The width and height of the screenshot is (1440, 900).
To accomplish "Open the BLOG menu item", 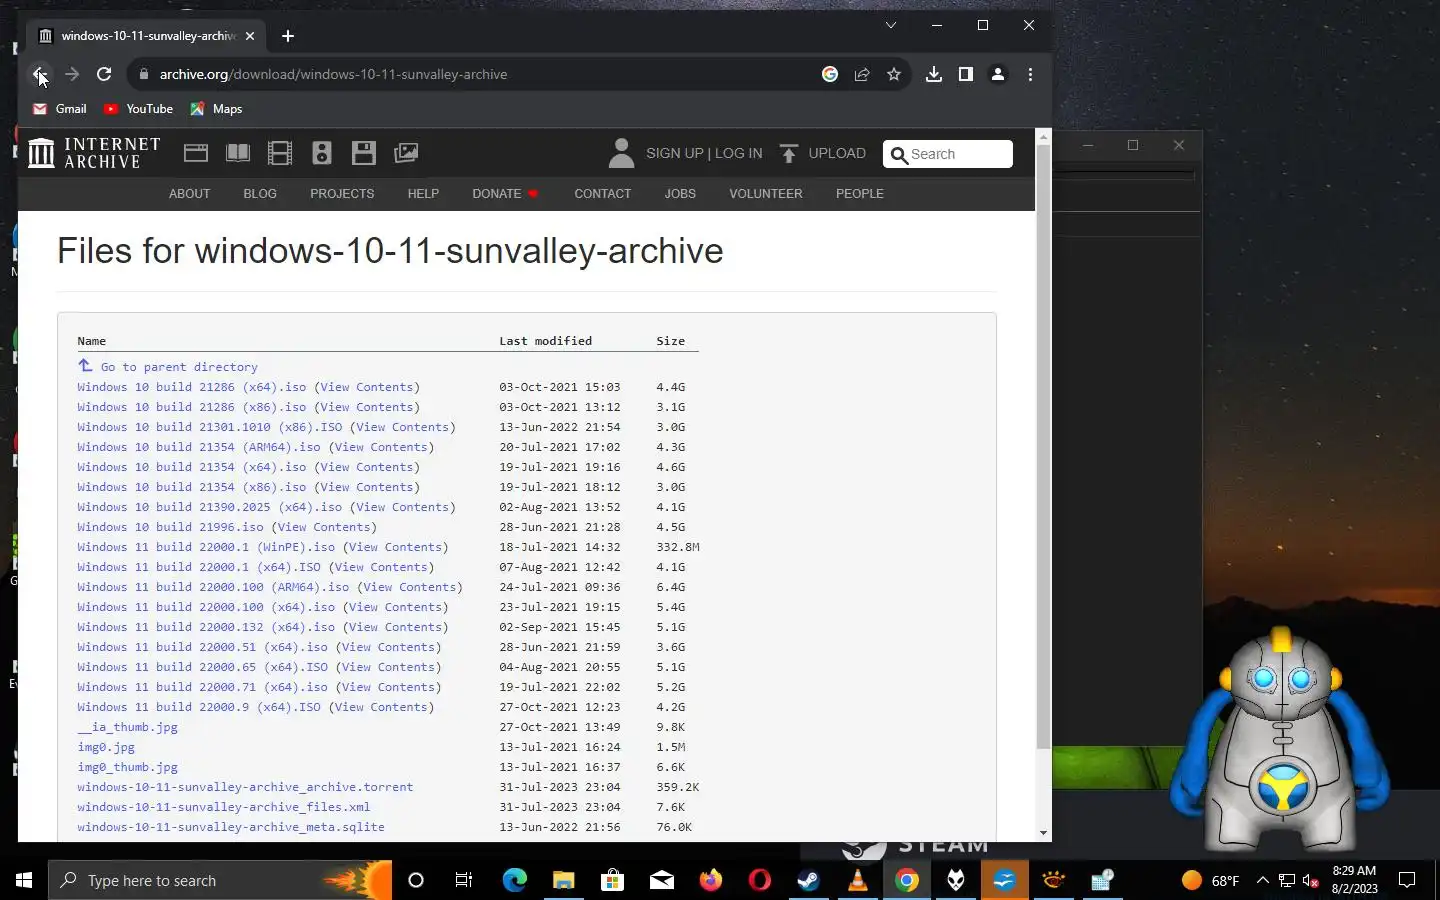I will [260, 194].
